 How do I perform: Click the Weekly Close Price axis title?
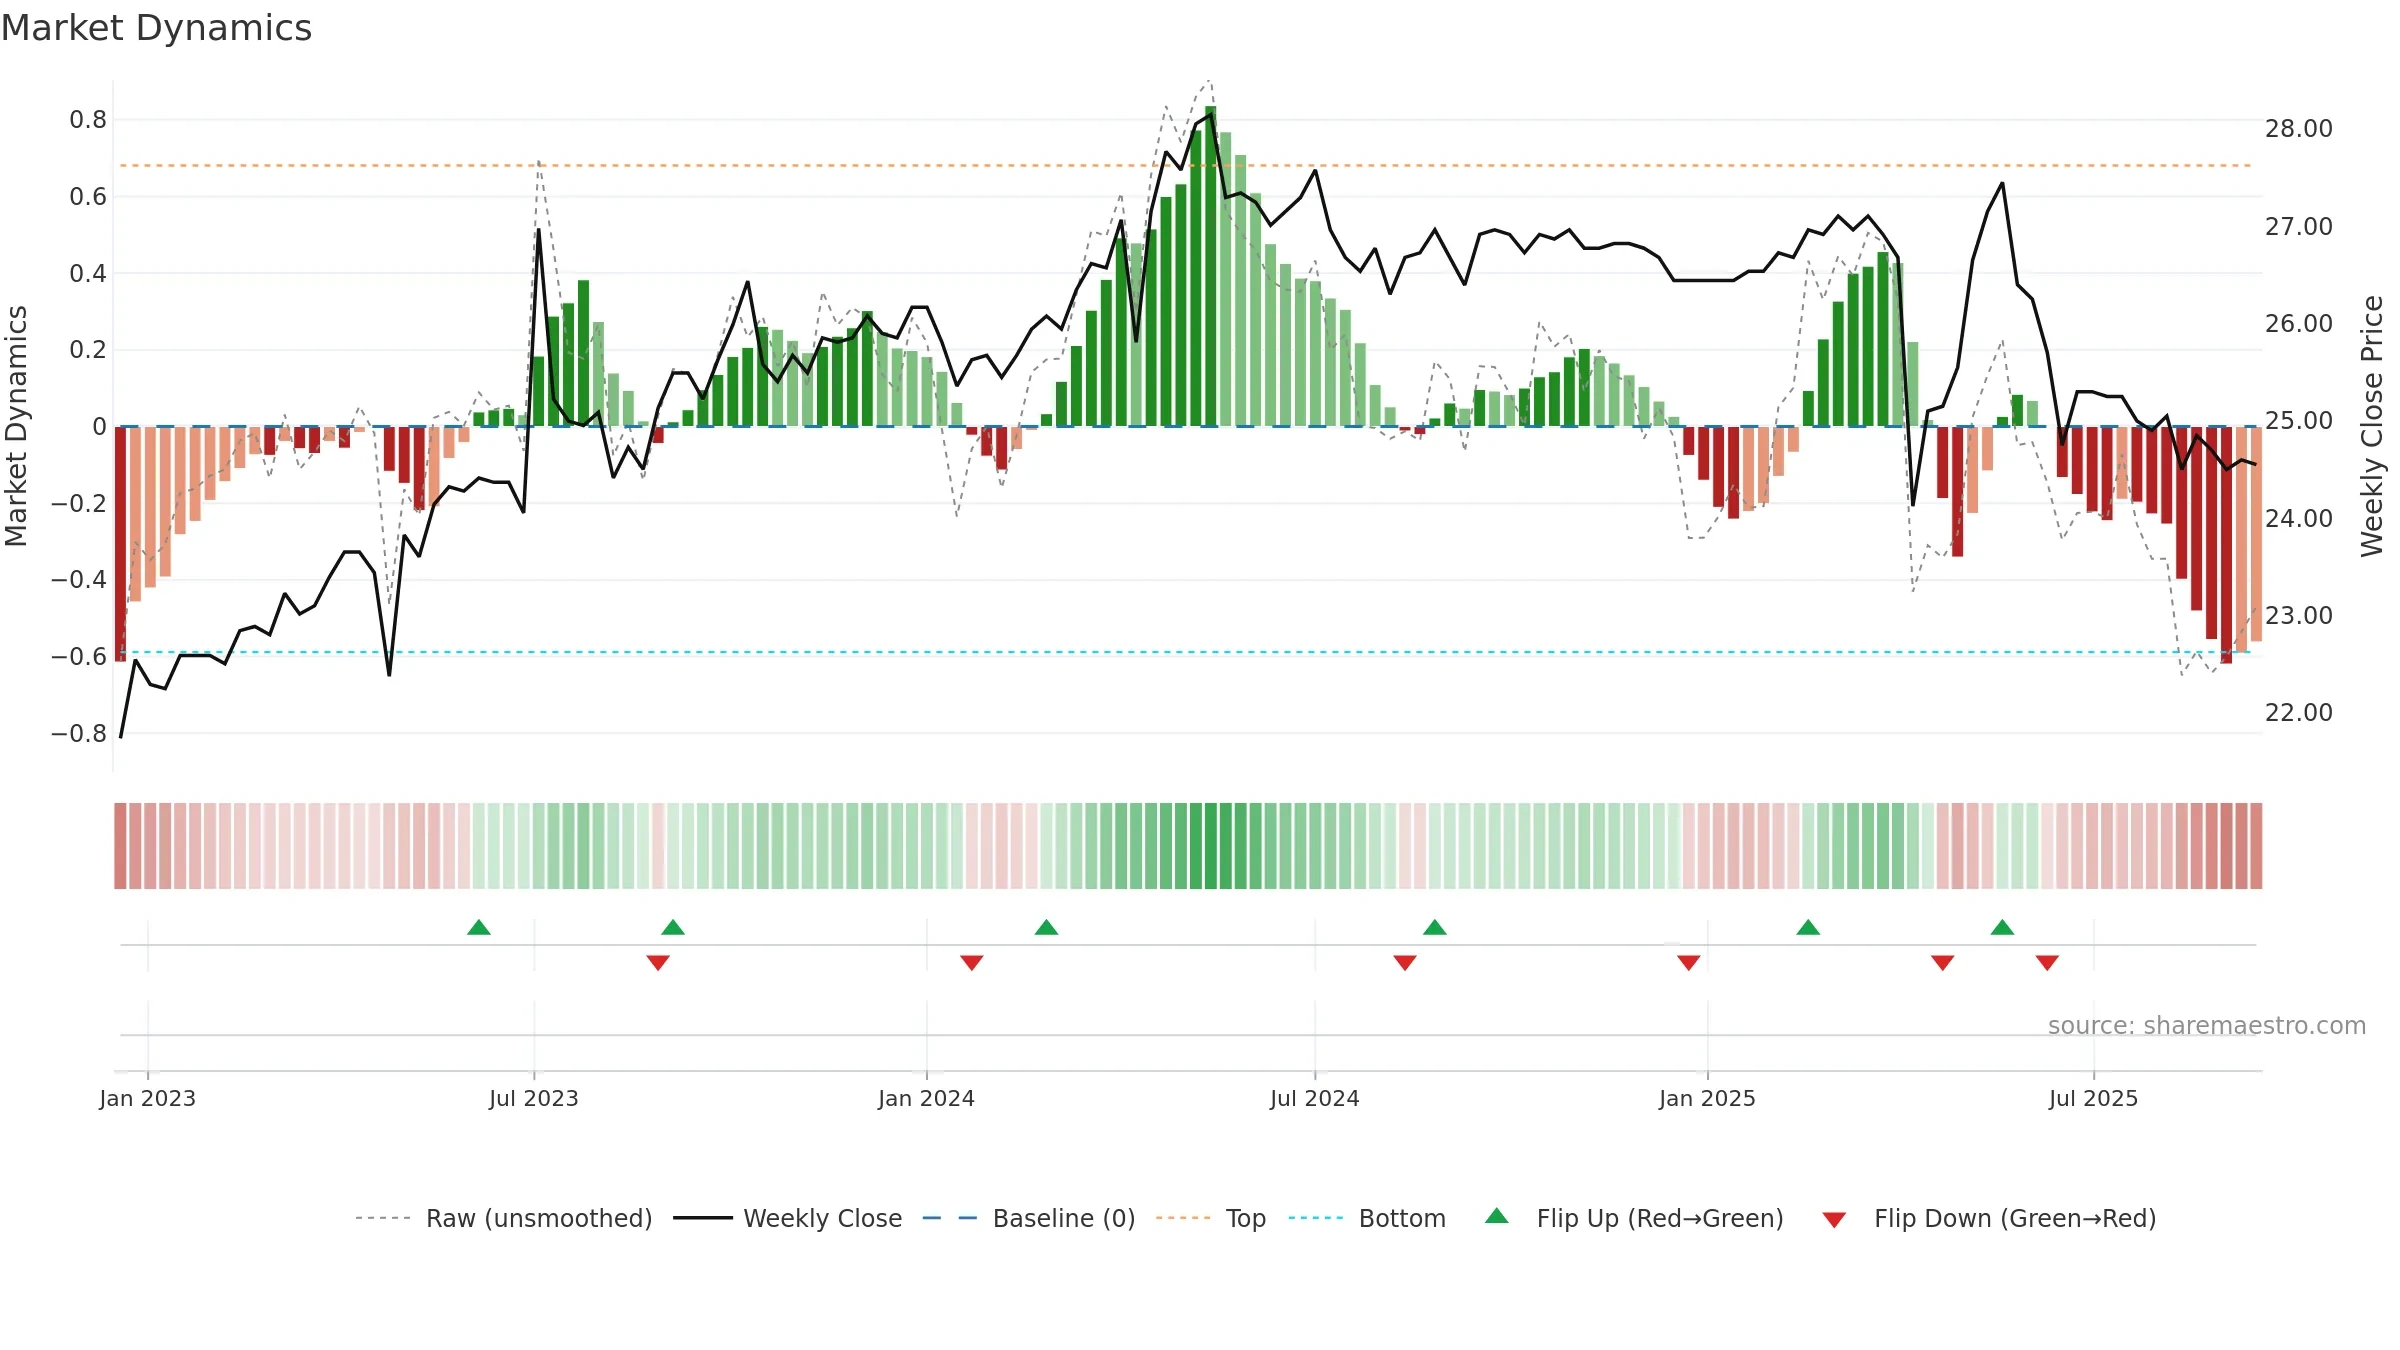click(x=2372, y=426)
